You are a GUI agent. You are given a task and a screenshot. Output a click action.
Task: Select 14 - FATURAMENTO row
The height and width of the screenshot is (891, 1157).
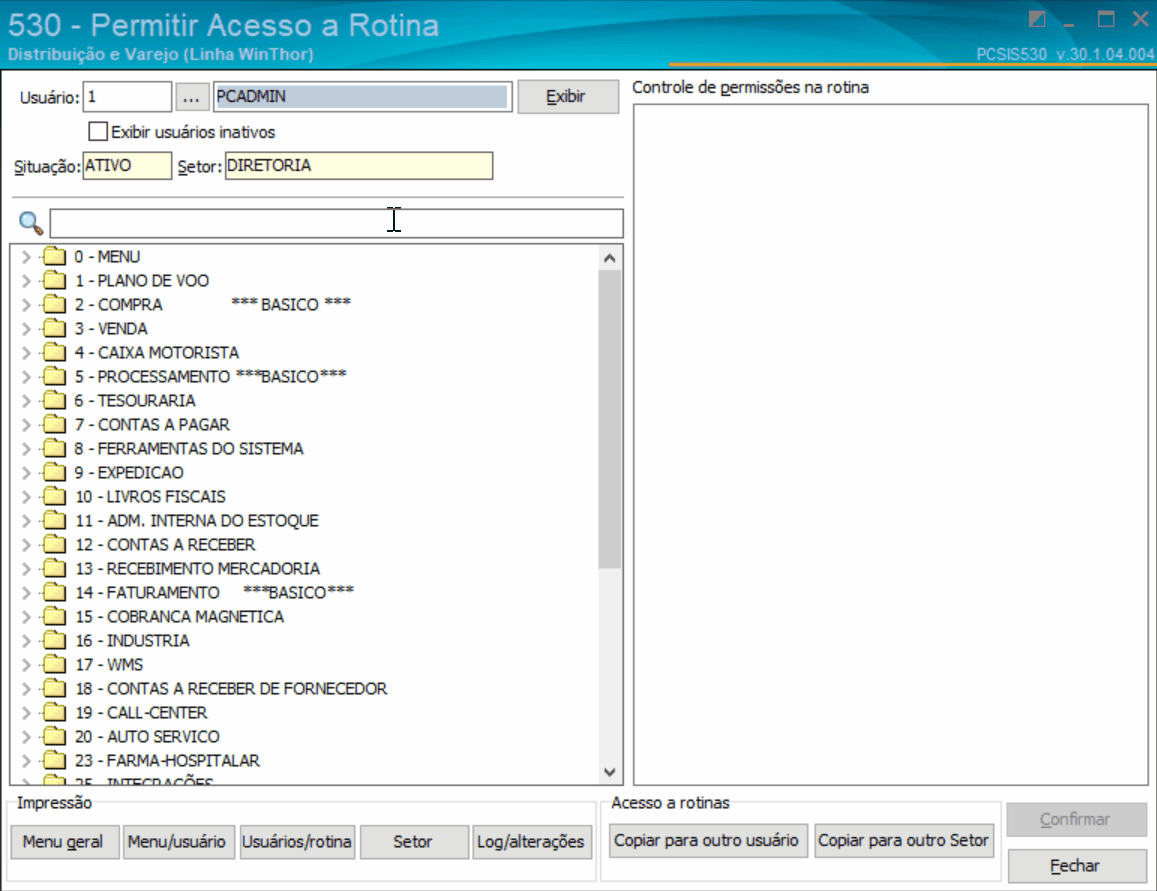point(215,592)
